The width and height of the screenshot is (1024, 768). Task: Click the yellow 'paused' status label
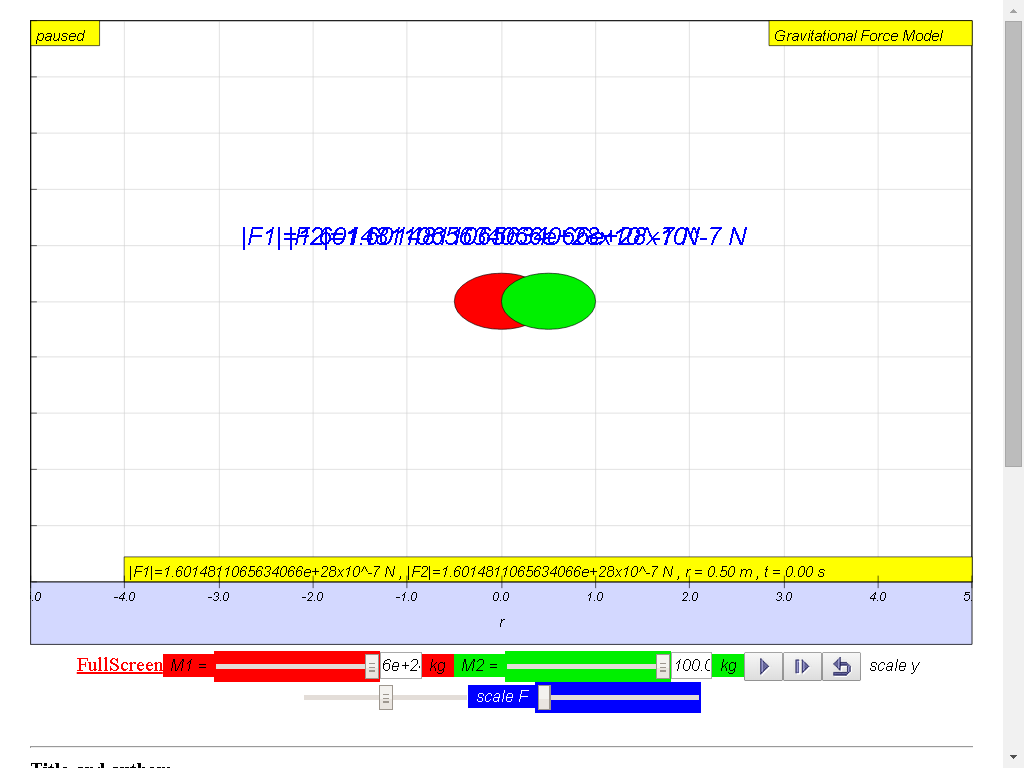point(65,35)
